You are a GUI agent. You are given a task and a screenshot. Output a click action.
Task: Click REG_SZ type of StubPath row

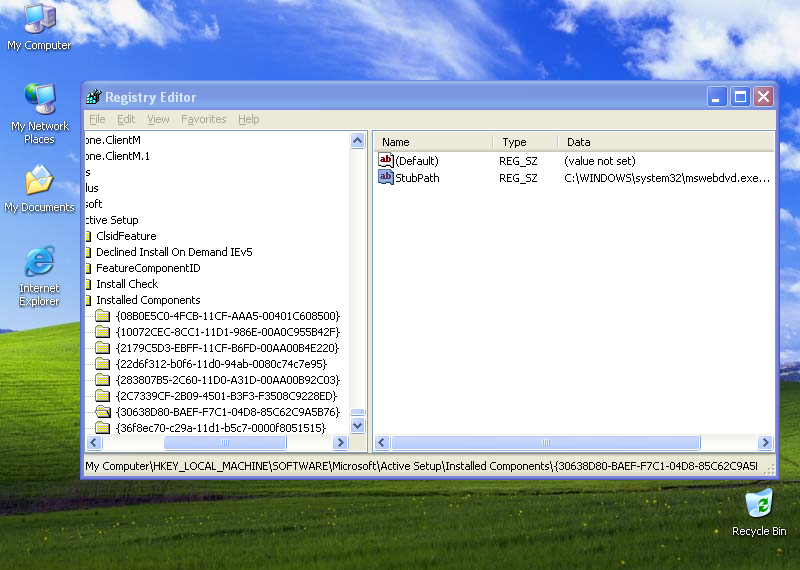point(518,178)
